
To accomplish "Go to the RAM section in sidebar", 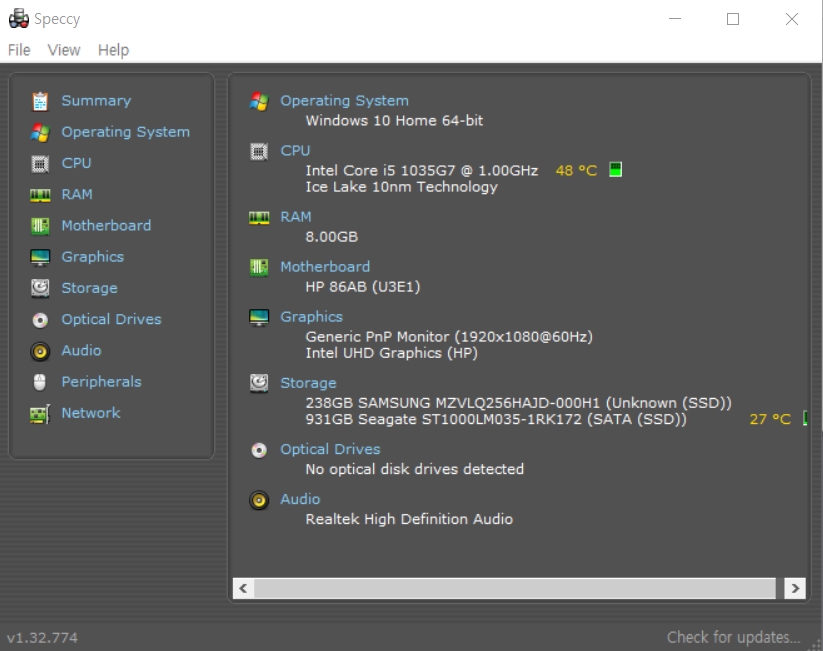I will [77, 194].
